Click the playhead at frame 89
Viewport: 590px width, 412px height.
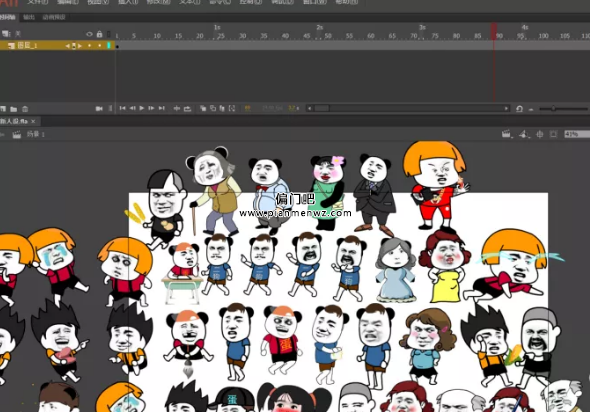494,31
